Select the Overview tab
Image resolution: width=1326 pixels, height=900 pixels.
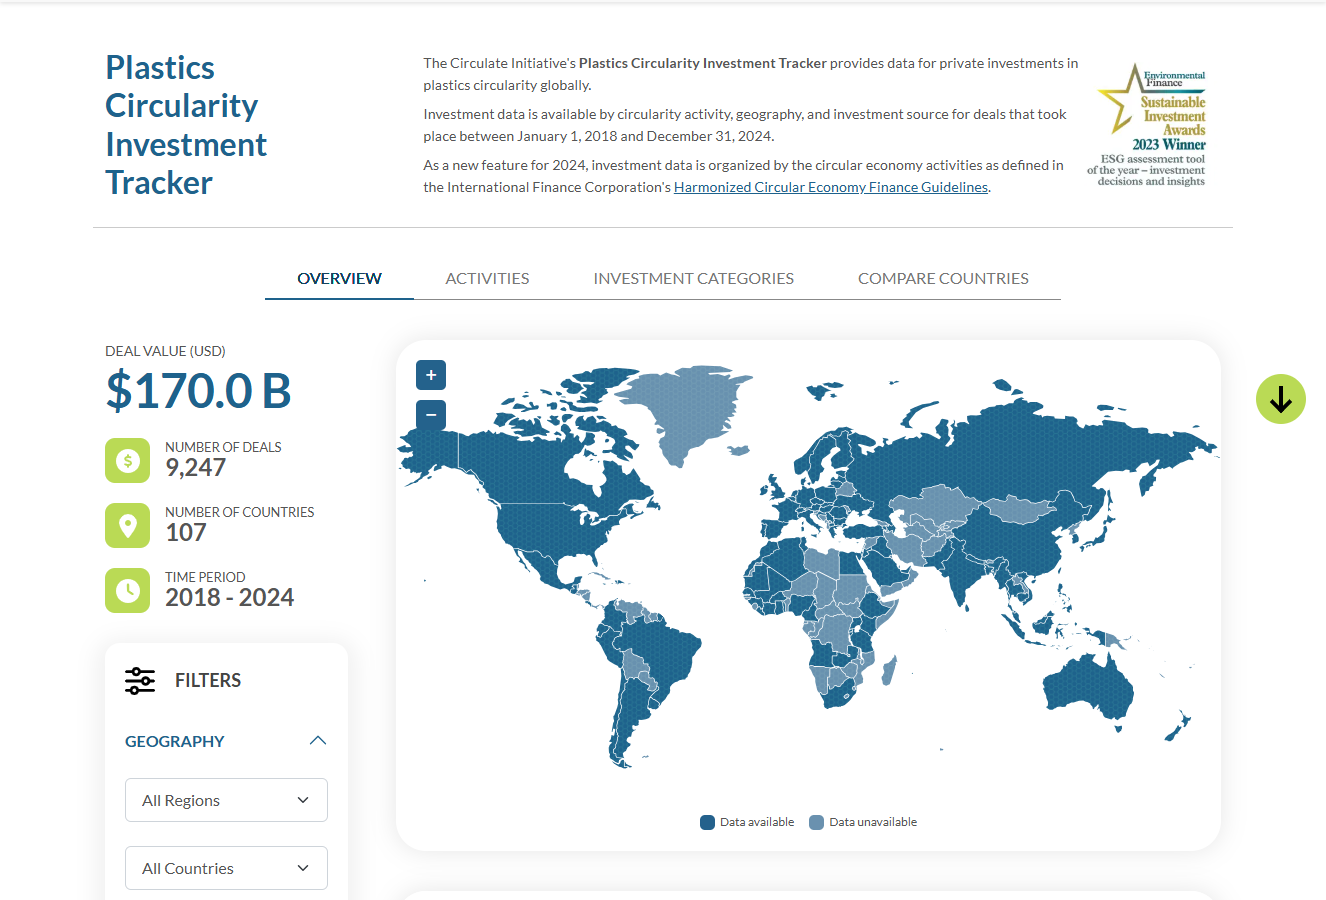point(339,279)
